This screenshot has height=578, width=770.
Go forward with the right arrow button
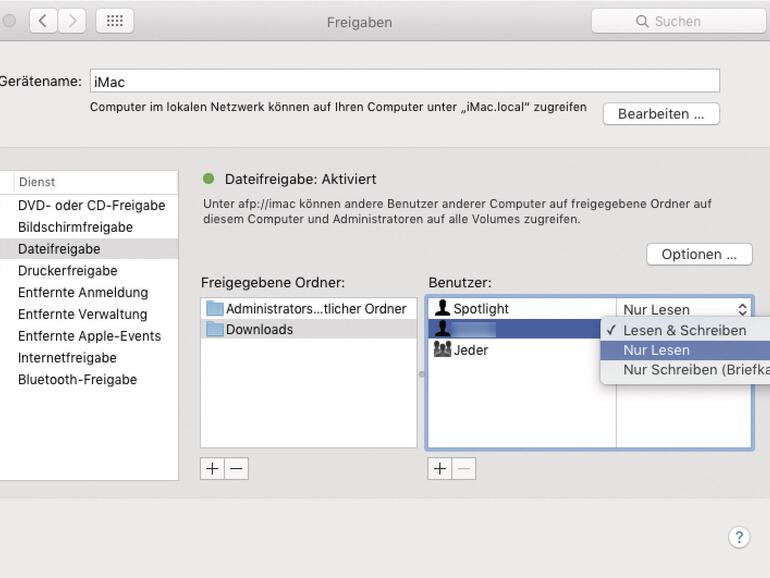click(72, 21)
